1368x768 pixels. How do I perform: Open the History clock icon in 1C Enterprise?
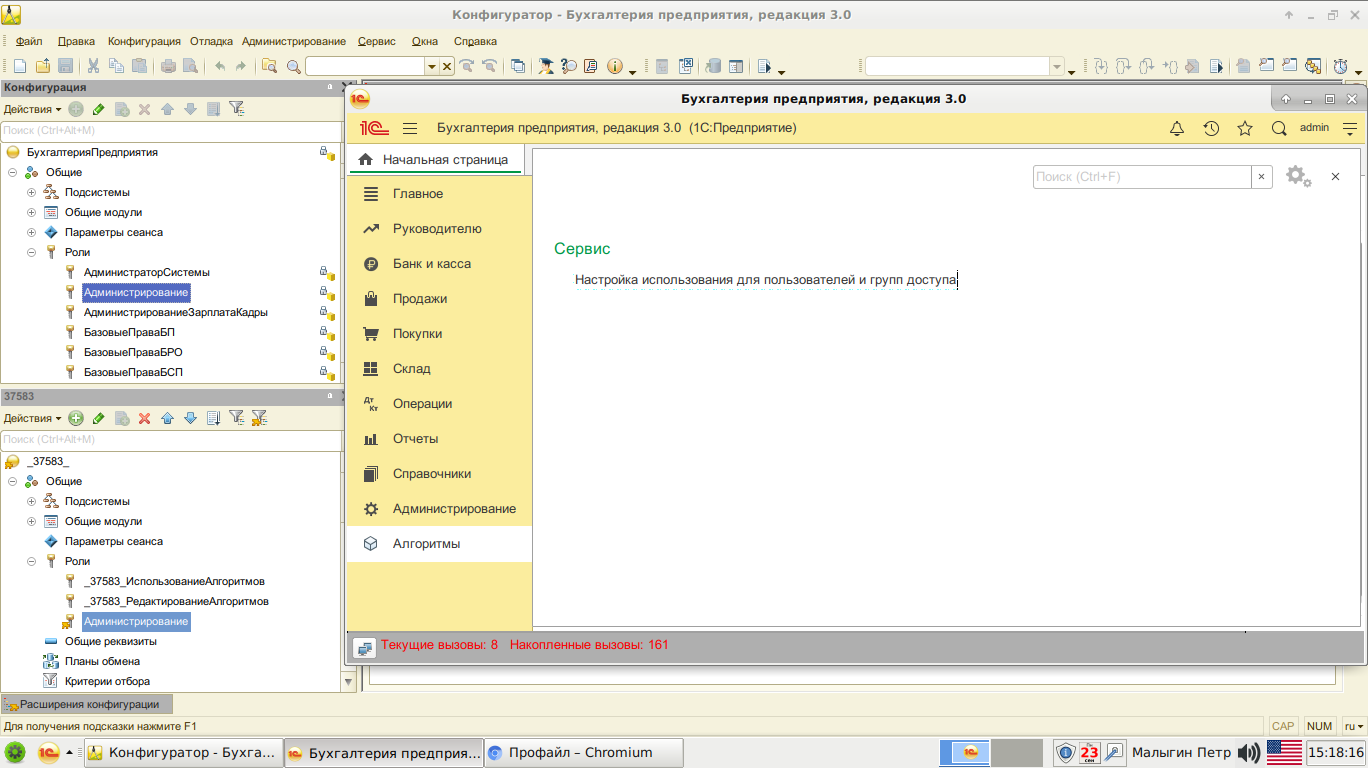[x=1211, y=128]
